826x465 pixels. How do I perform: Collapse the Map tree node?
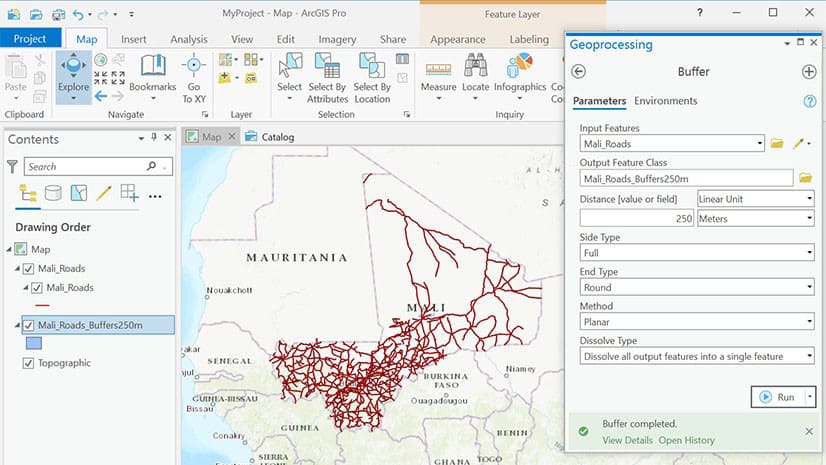tap(9, 250)
